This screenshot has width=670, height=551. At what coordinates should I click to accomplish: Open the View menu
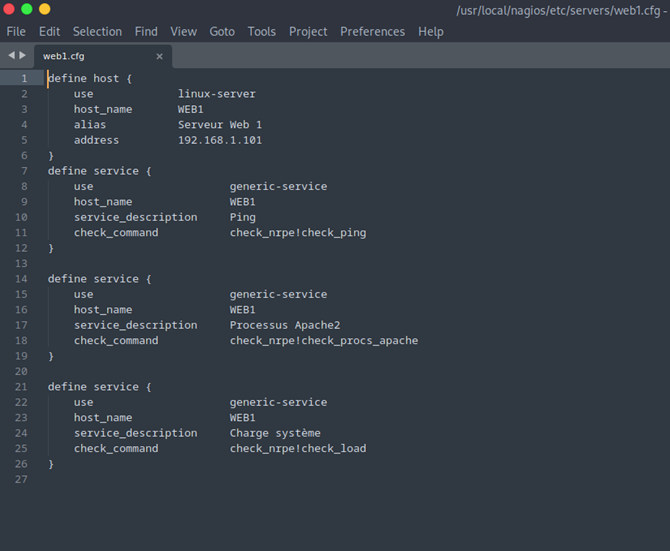(x=183, y=31)
